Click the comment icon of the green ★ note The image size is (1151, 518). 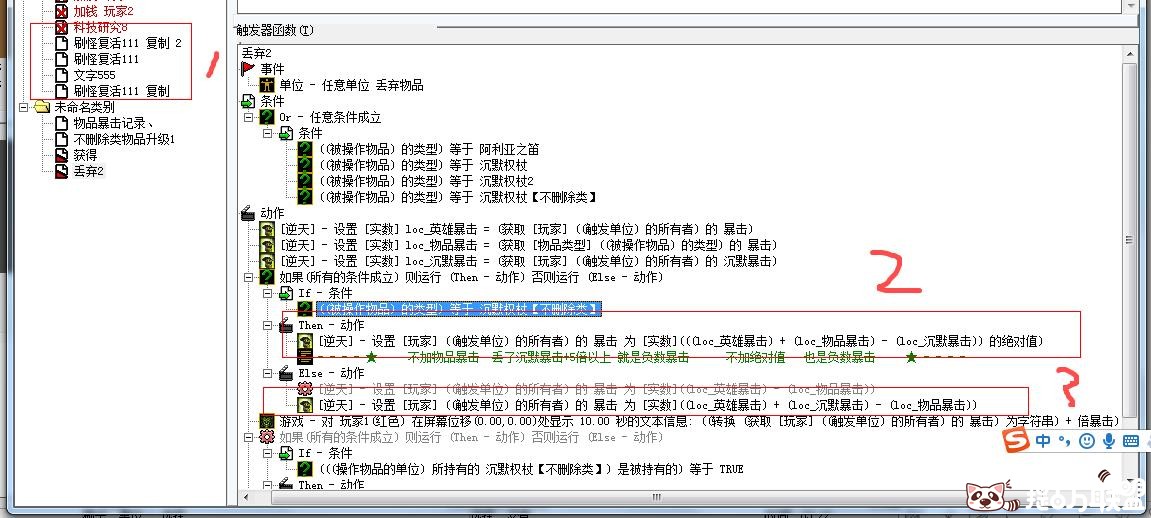305,357
